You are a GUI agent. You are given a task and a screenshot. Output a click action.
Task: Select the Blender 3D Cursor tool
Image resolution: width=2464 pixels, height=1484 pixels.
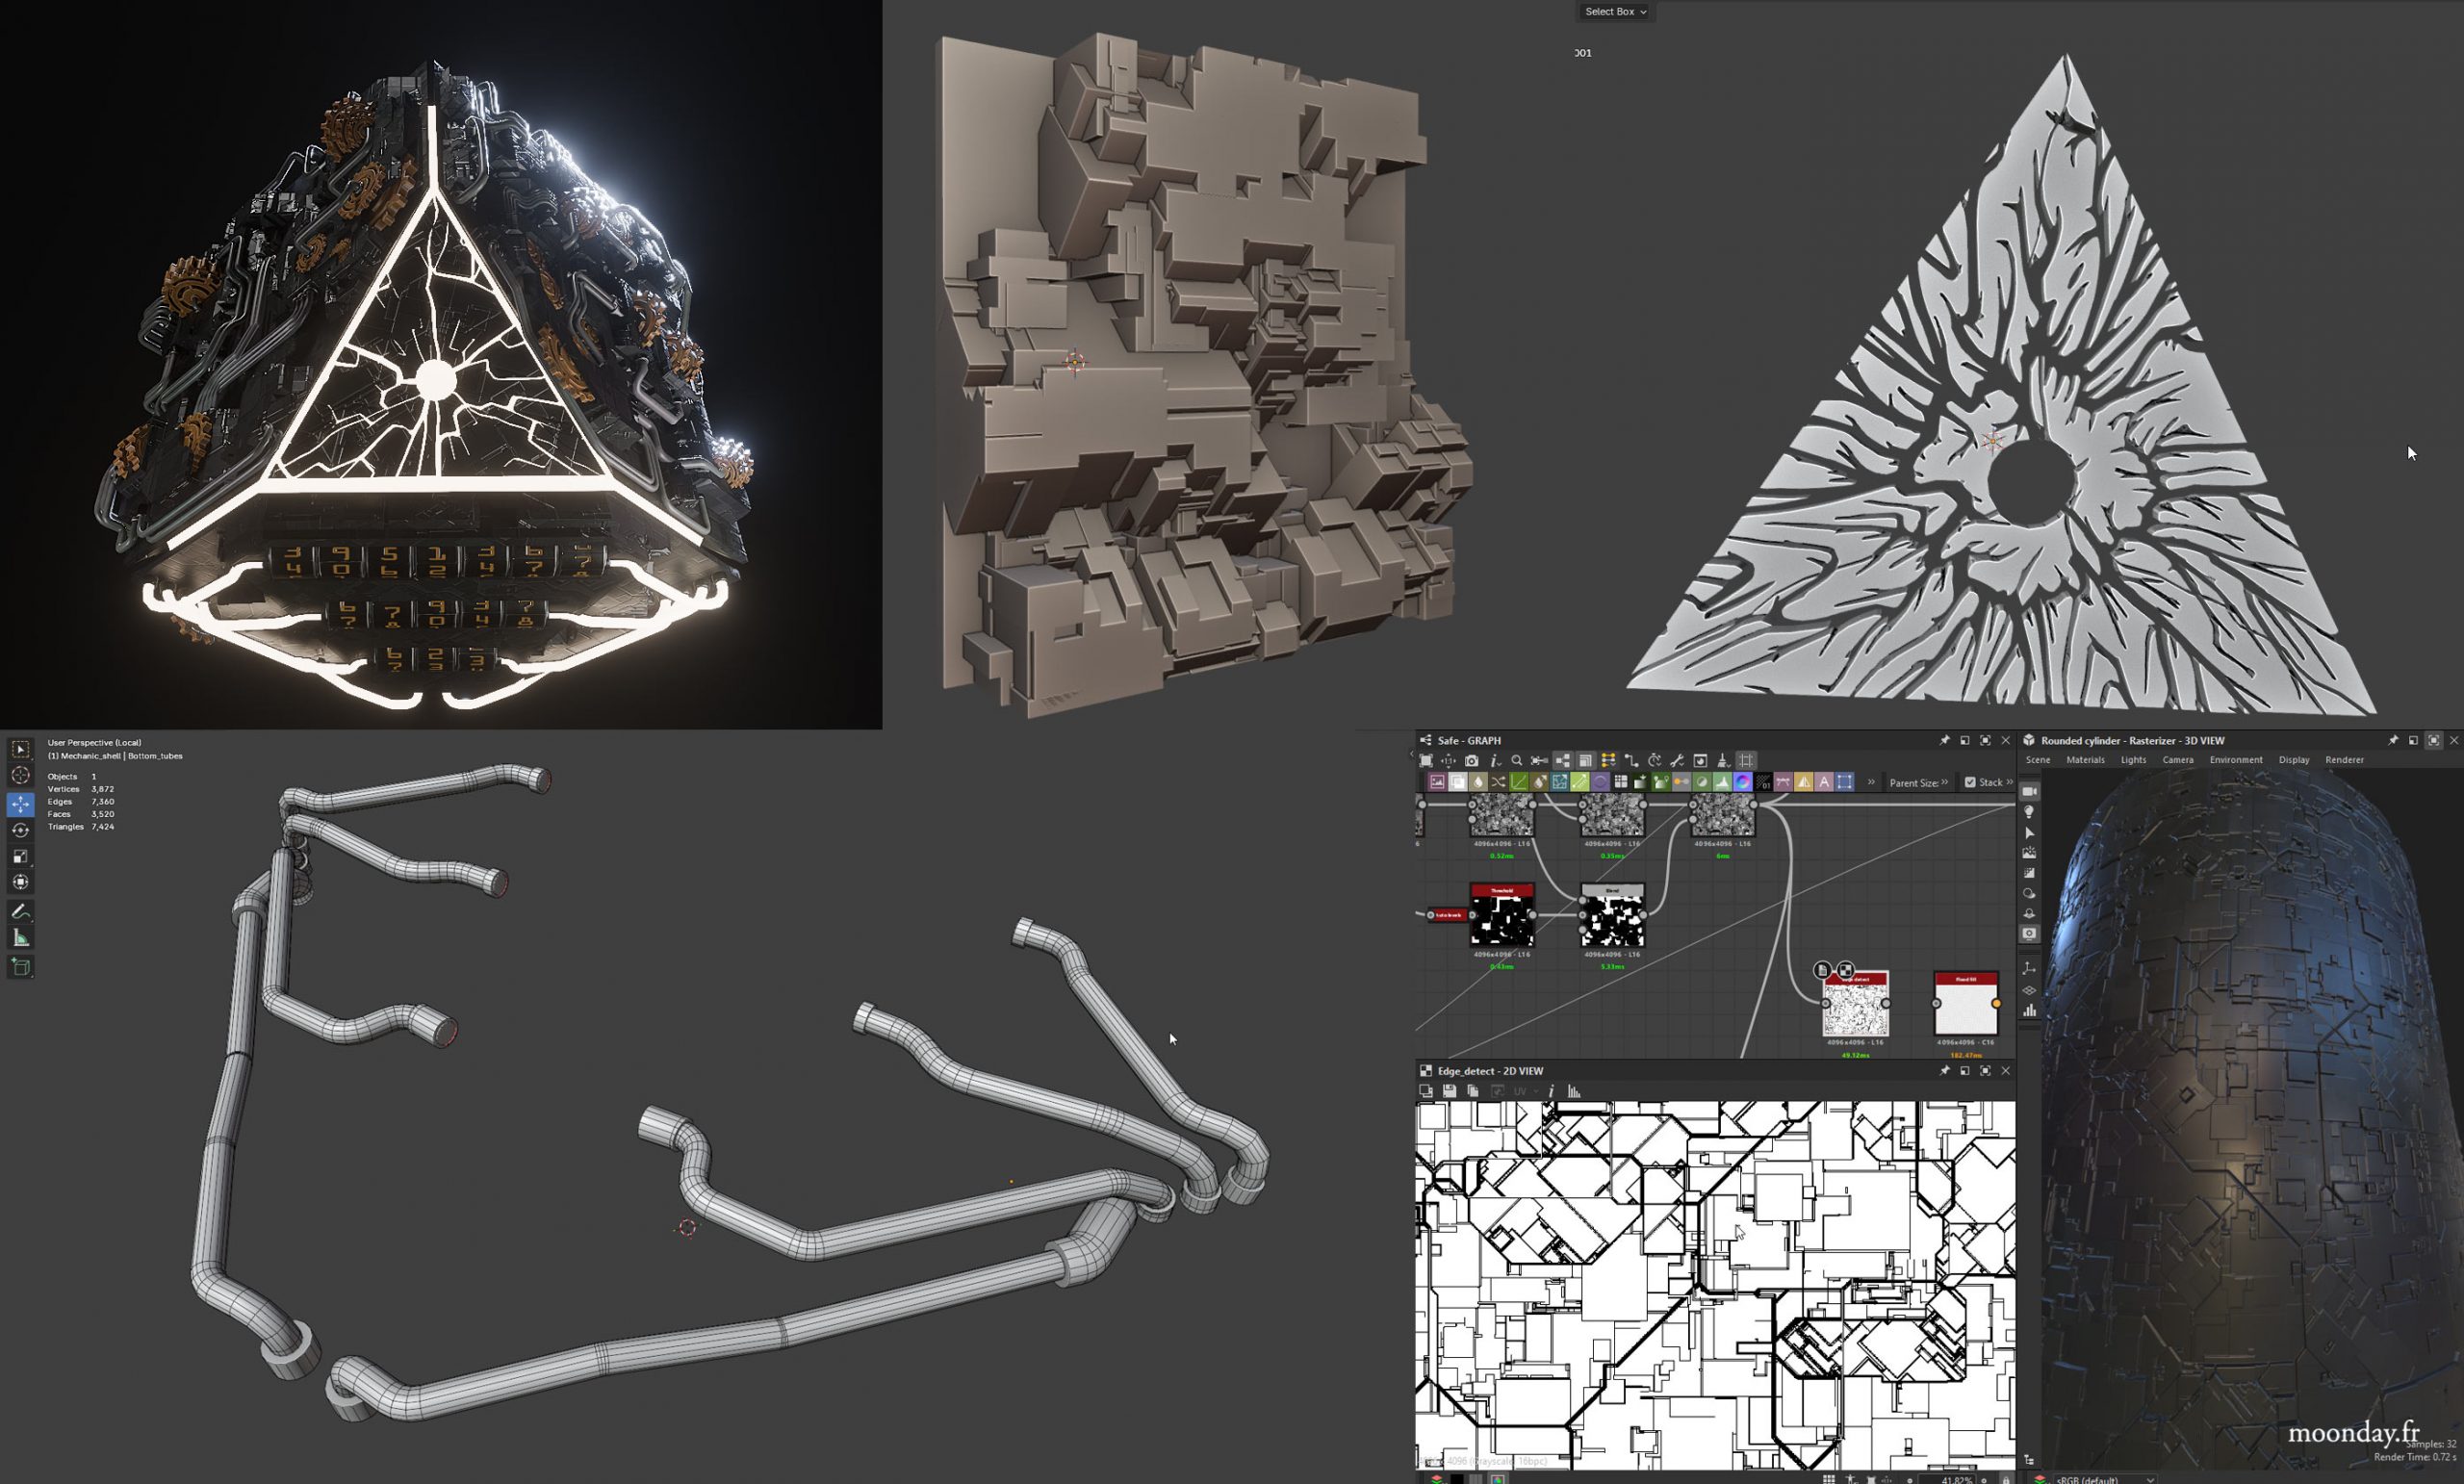coord(20,775)
